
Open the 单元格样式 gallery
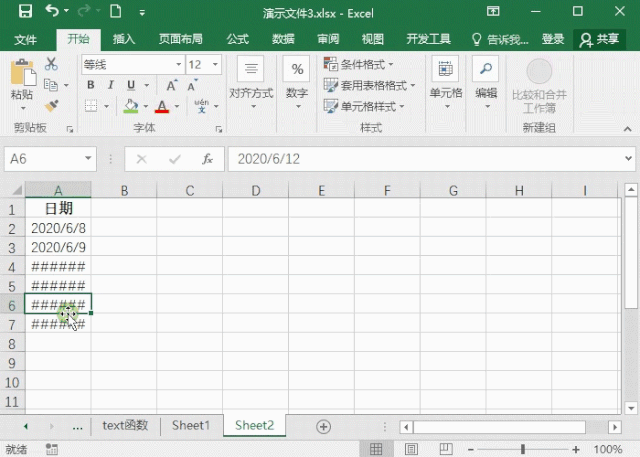pos(364,106)
